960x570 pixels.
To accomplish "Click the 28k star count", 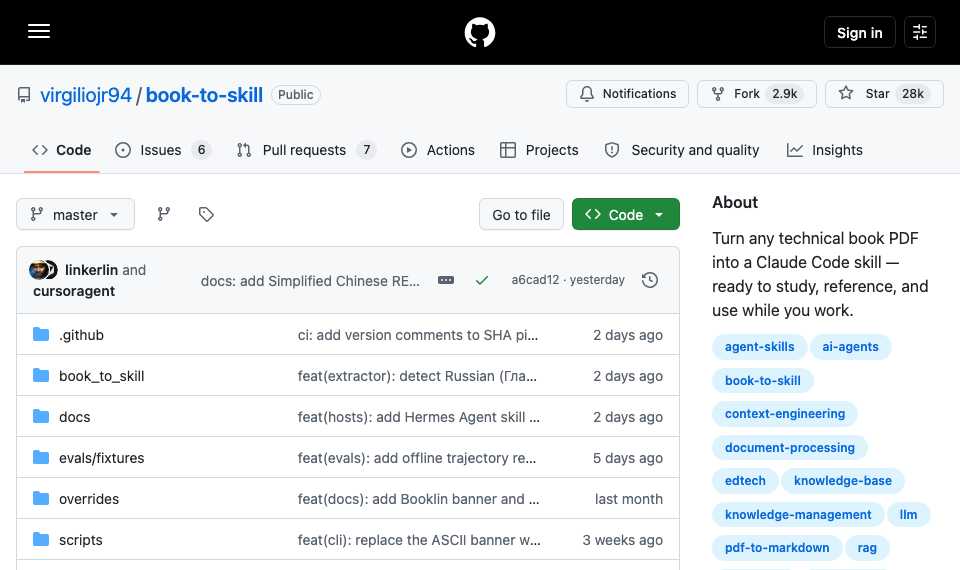I will [x=913, y=94].
